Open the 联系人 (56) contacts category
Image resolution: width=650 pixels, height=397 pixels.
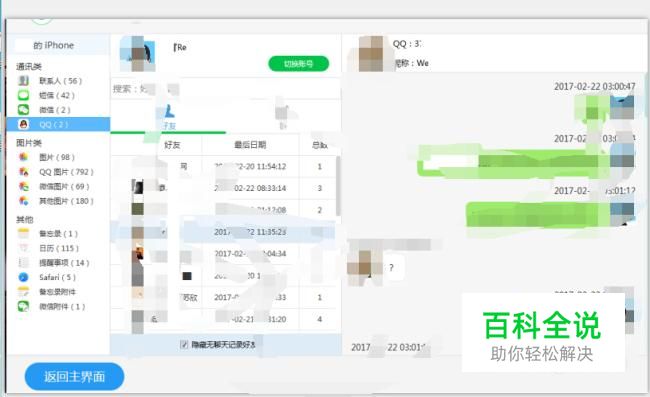click(58, 81)
